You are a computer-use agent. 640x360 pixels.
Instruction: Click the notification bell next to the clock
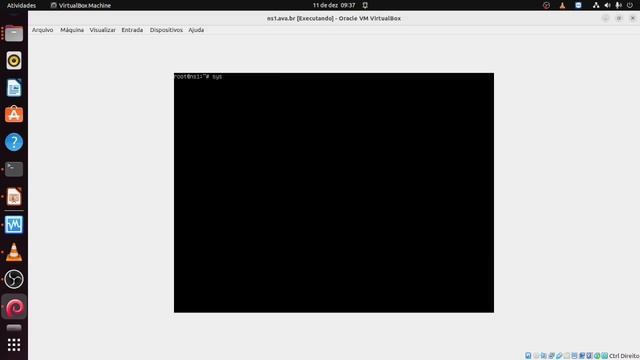[x=365, y=5]
